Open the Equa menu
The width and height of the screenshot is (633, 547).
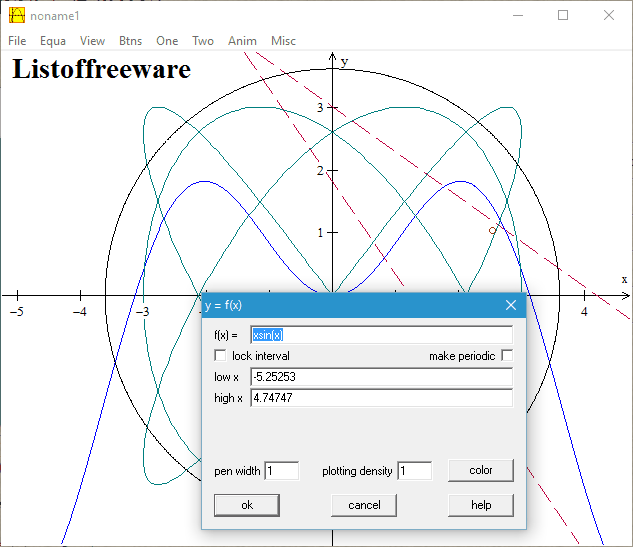point(52,41)
